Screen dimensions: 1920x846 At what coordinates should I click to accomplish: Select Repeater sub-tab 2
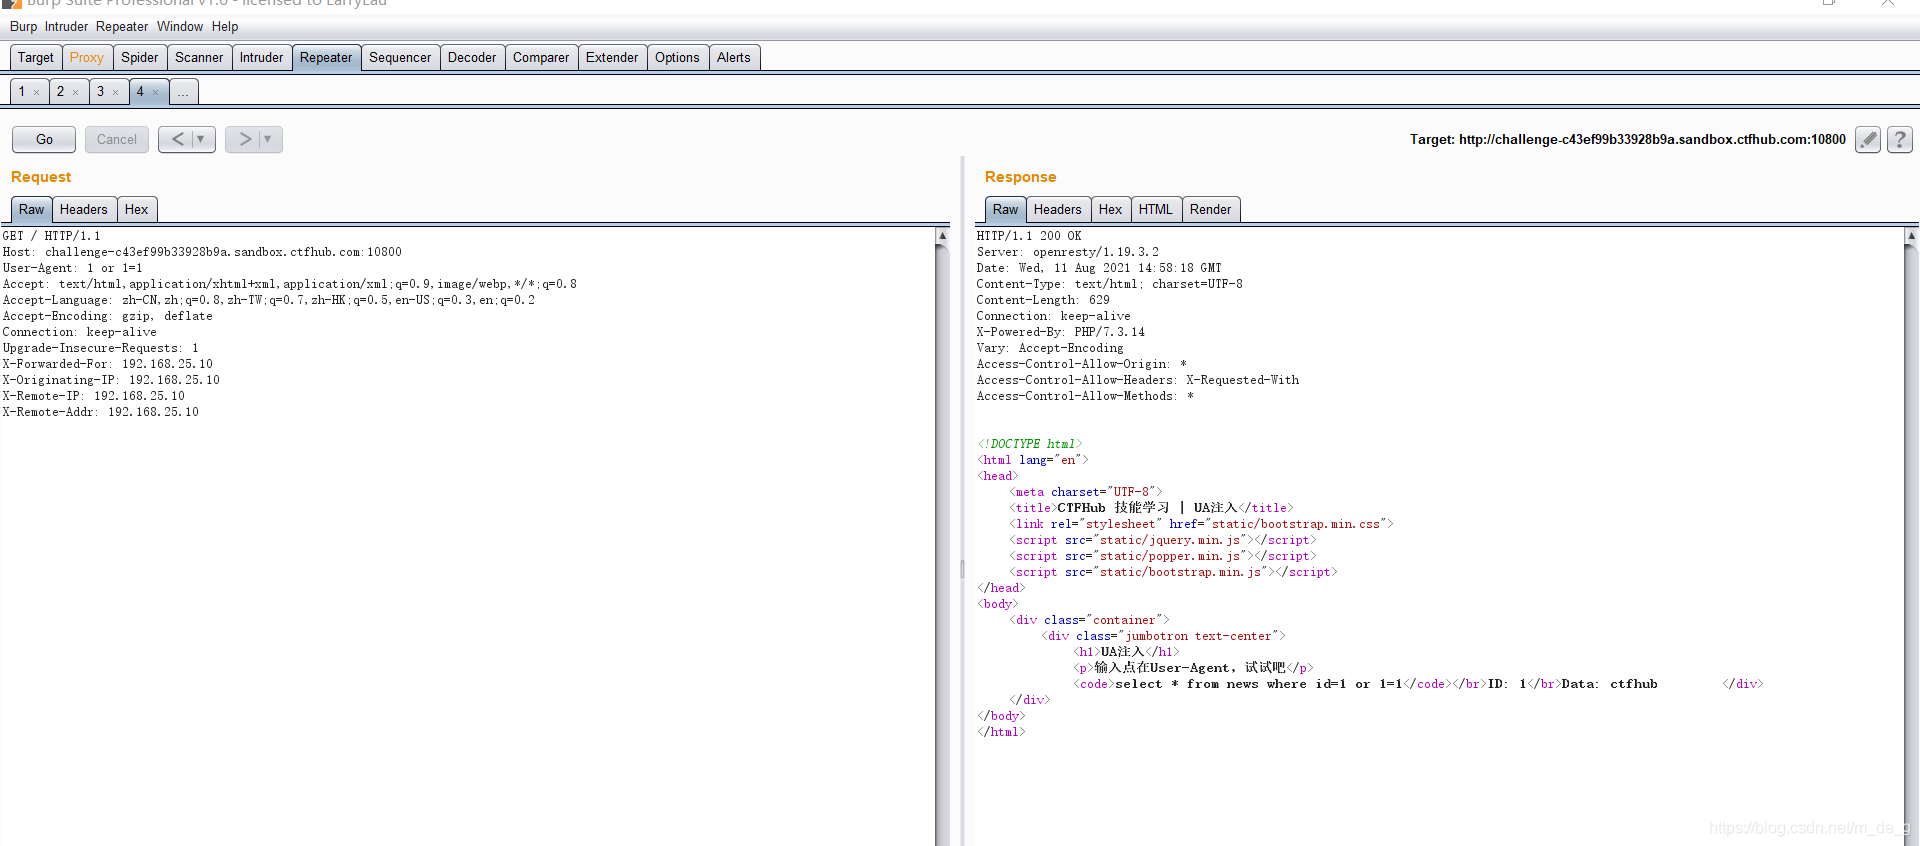pyautogui.click(x=60, y=92)
